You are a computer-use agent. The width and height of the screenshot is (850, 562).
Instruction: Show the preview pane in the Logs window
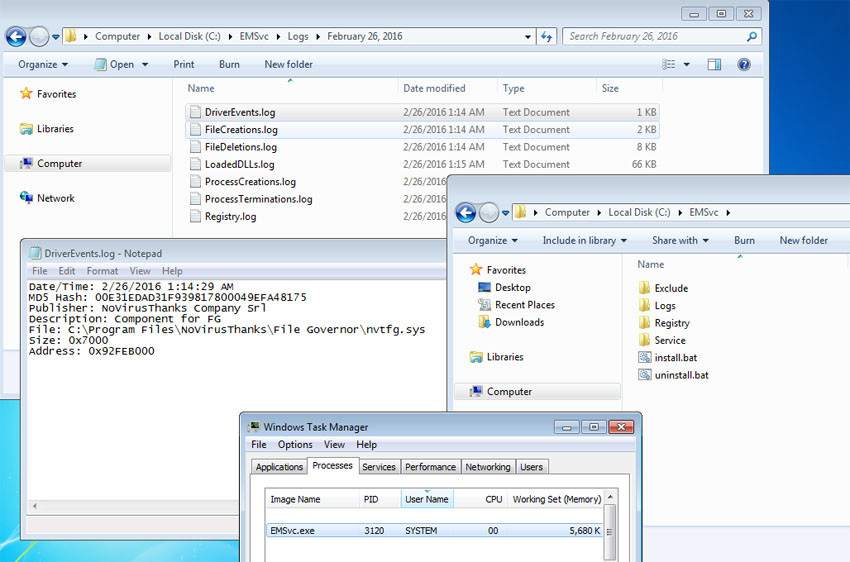714,64
